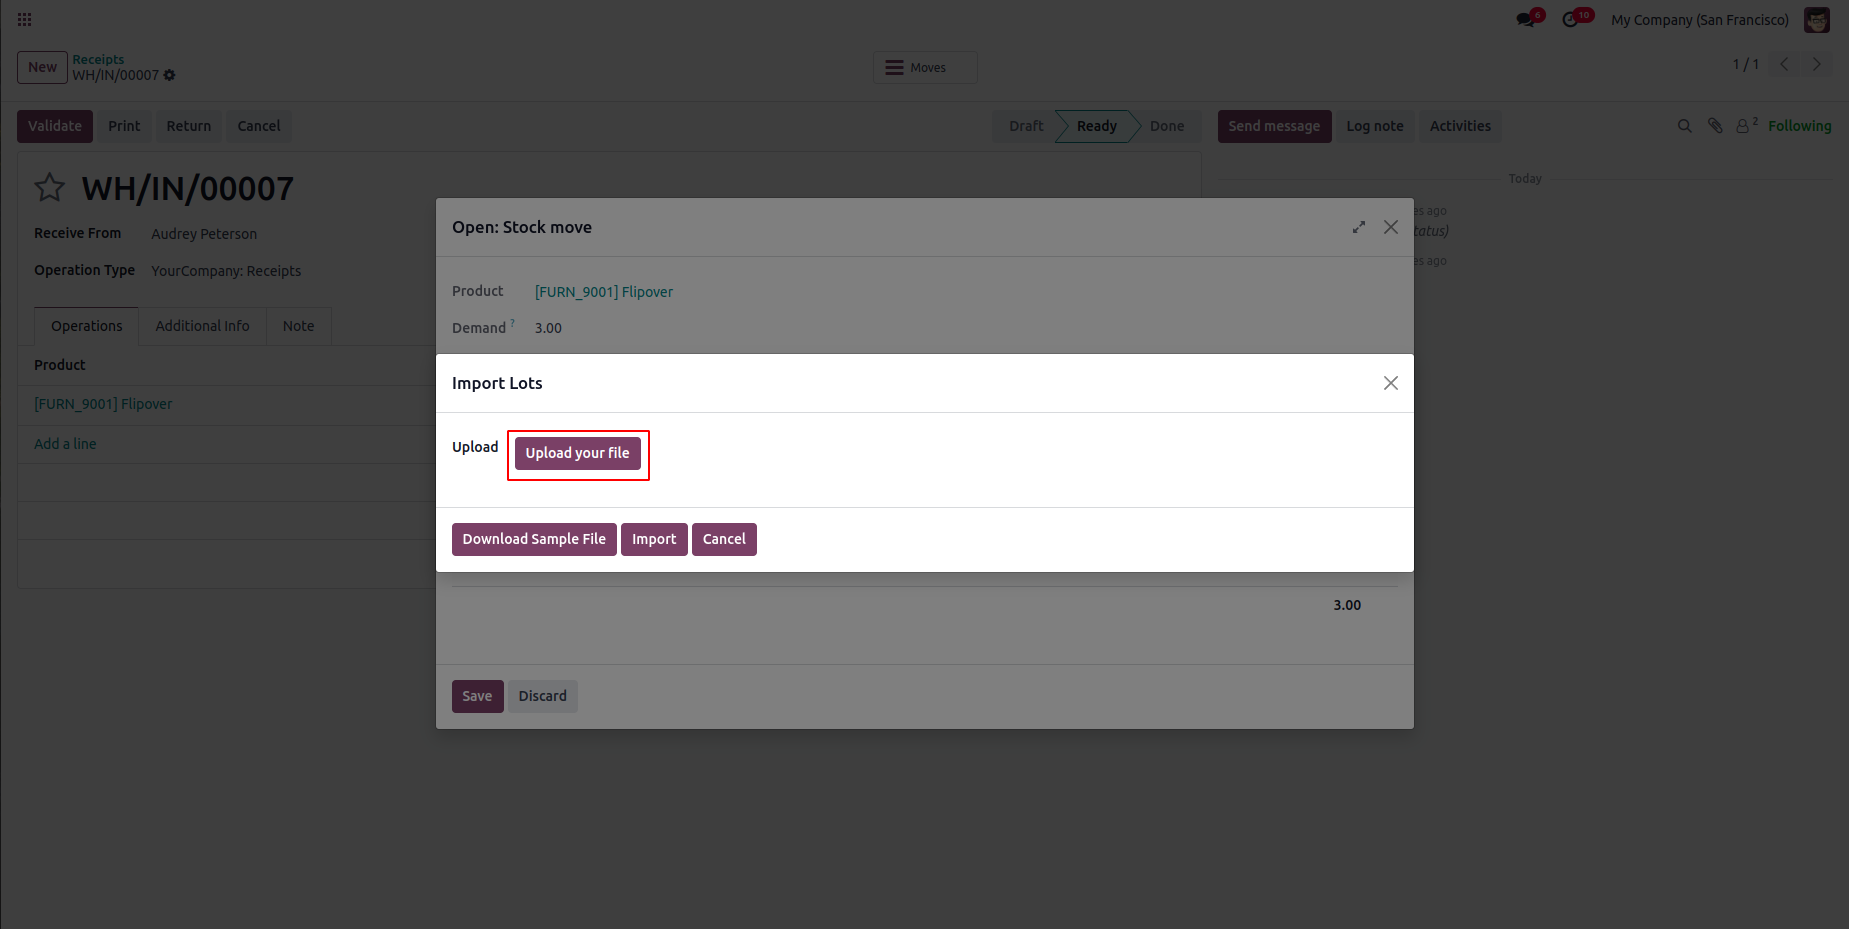Screen dimensions: 1849x929
Task: Click the chatter search icon
Action: point(1685,126)
